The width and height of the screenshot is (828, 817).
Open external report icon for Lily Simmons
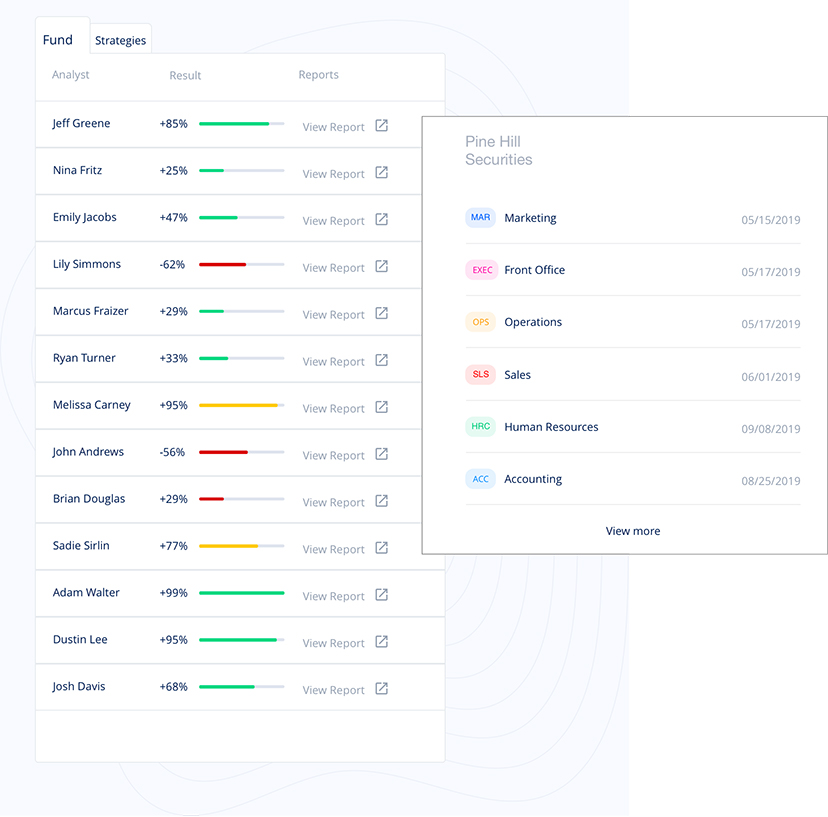(x=381, y=267)
